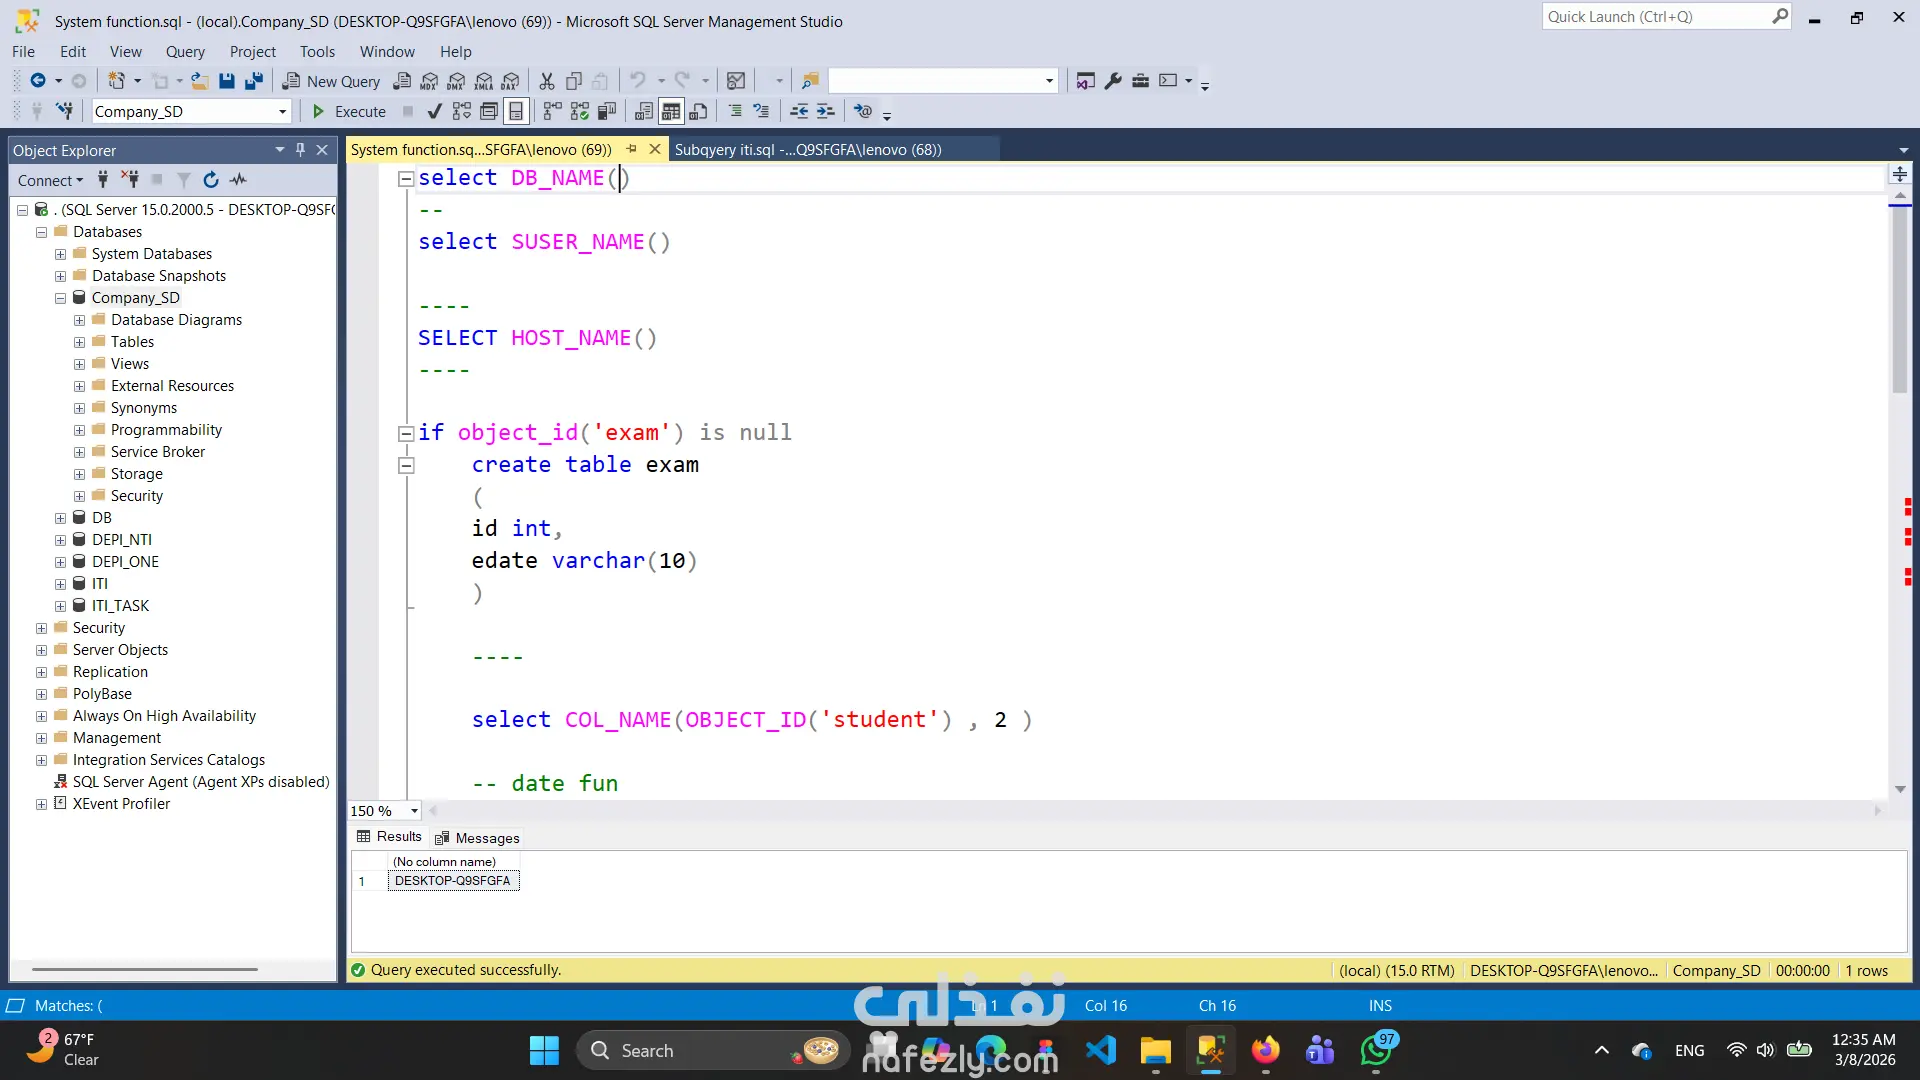Switch to Subqyery iti.sql tab

pyautogui.click(x=808, y=149)
